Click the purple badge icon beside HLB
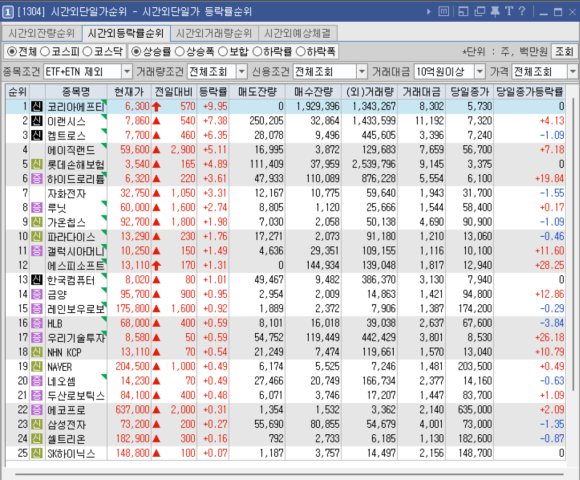This screenshot has height=480, width=580. tap(37, 323)
